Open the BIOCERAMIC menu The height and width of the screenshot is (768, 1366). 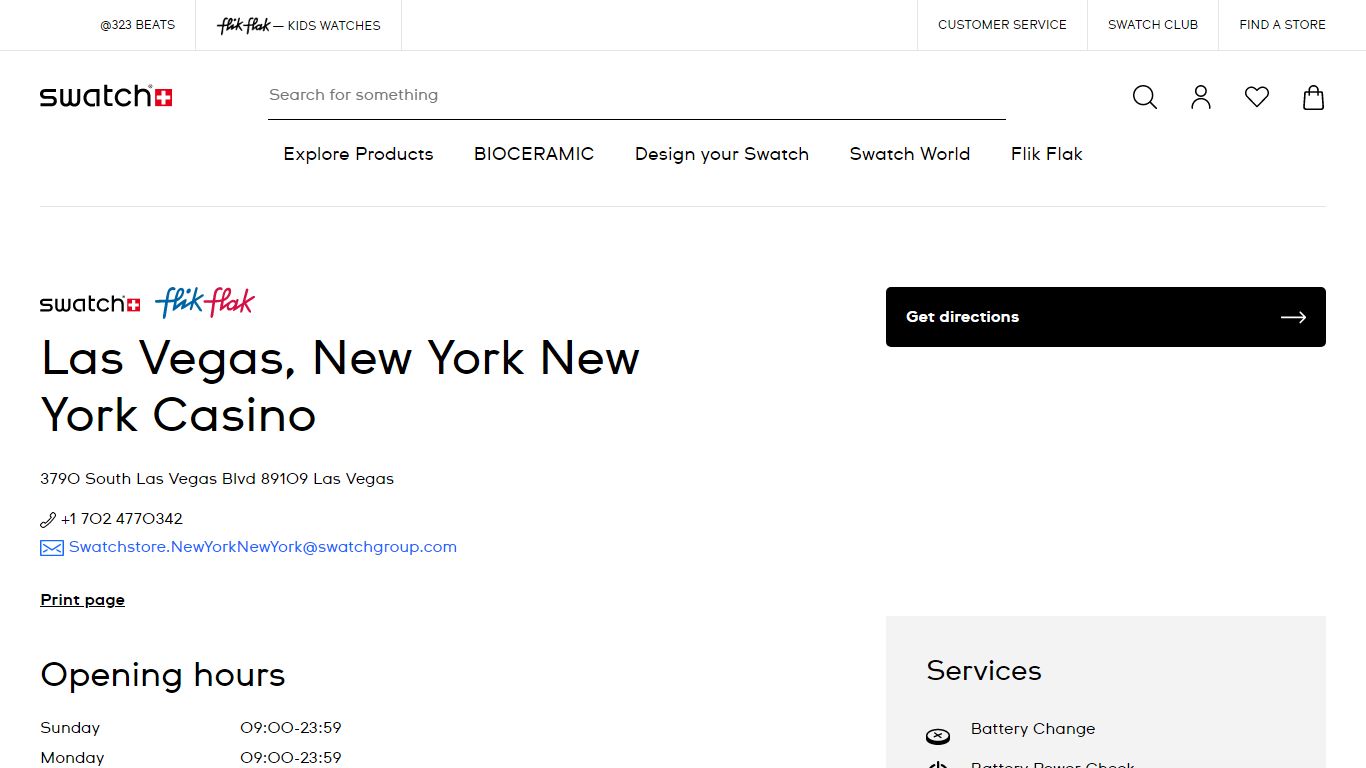pos(534,154)
